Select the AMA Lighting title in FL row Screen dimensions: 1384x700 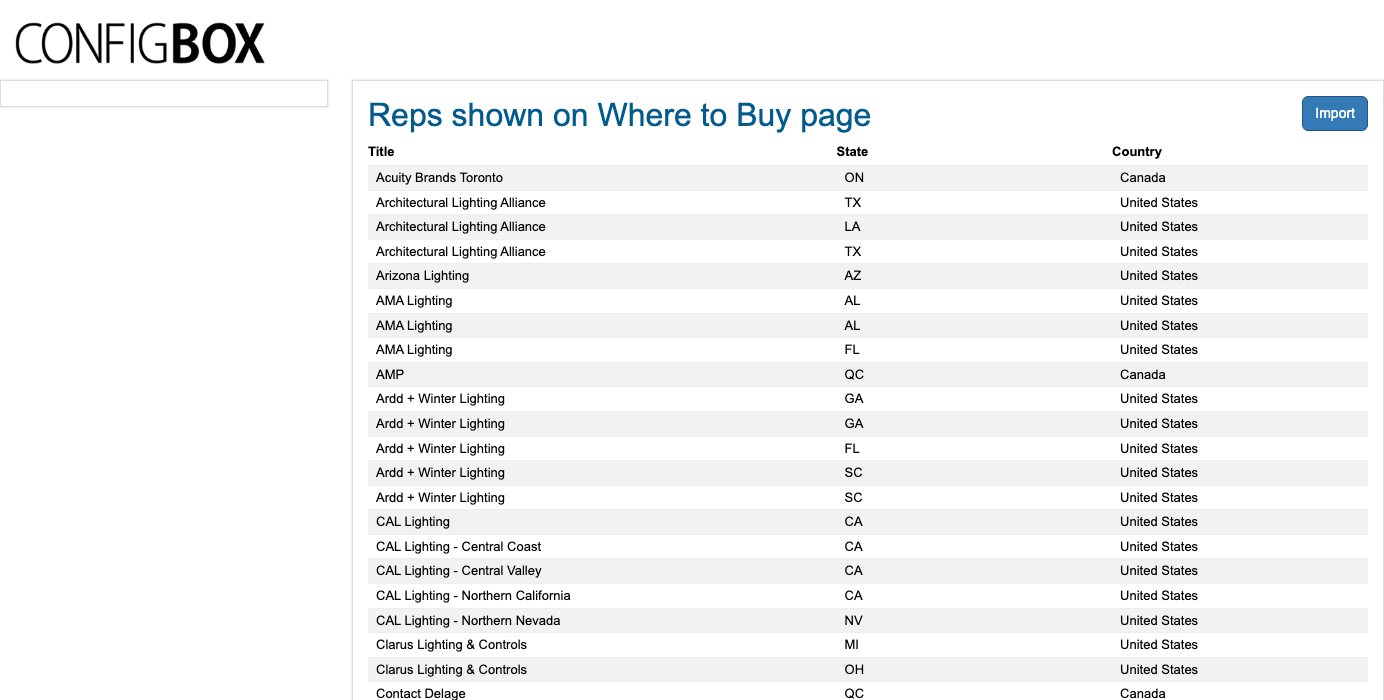coord(414,350)
